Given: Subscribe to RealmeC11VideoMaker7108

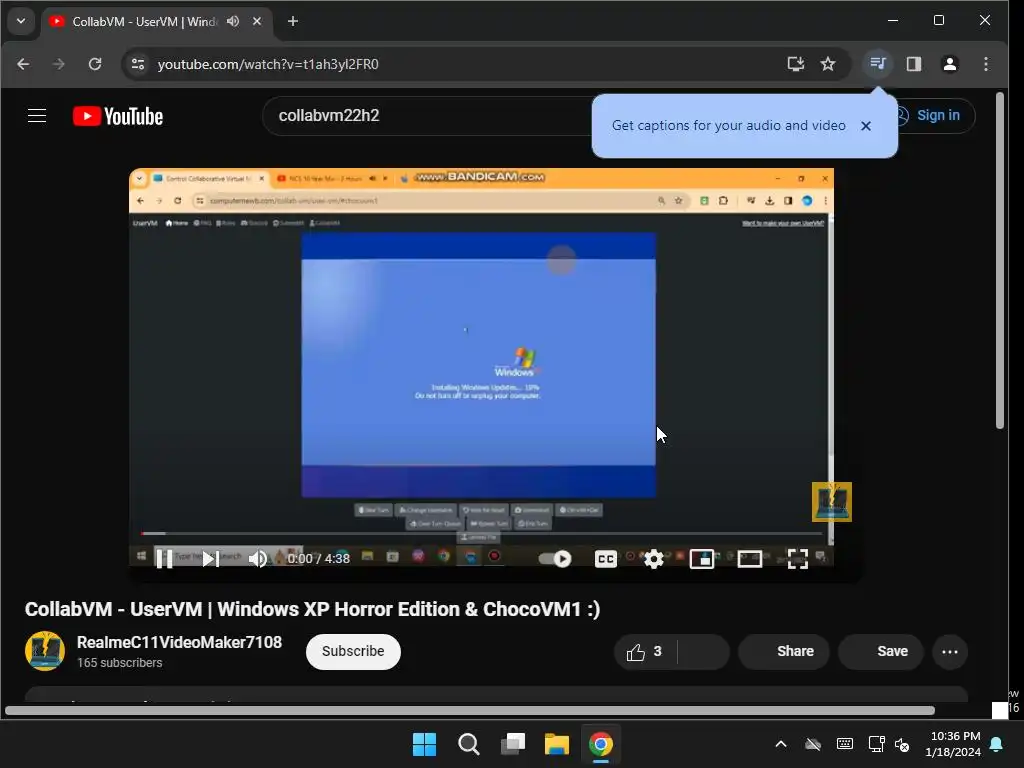Looking at the screenshot, I should tap(353, 651).
